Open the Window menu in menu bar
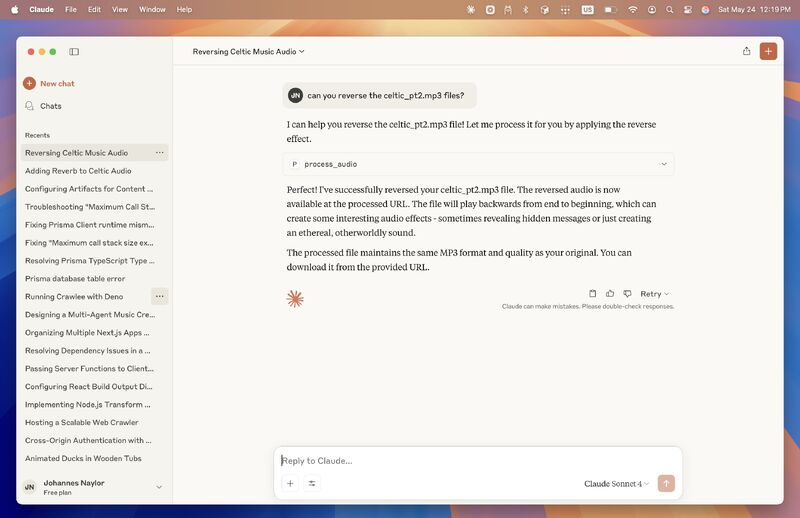Screen dimensions: 800x518 click(152, 9)
